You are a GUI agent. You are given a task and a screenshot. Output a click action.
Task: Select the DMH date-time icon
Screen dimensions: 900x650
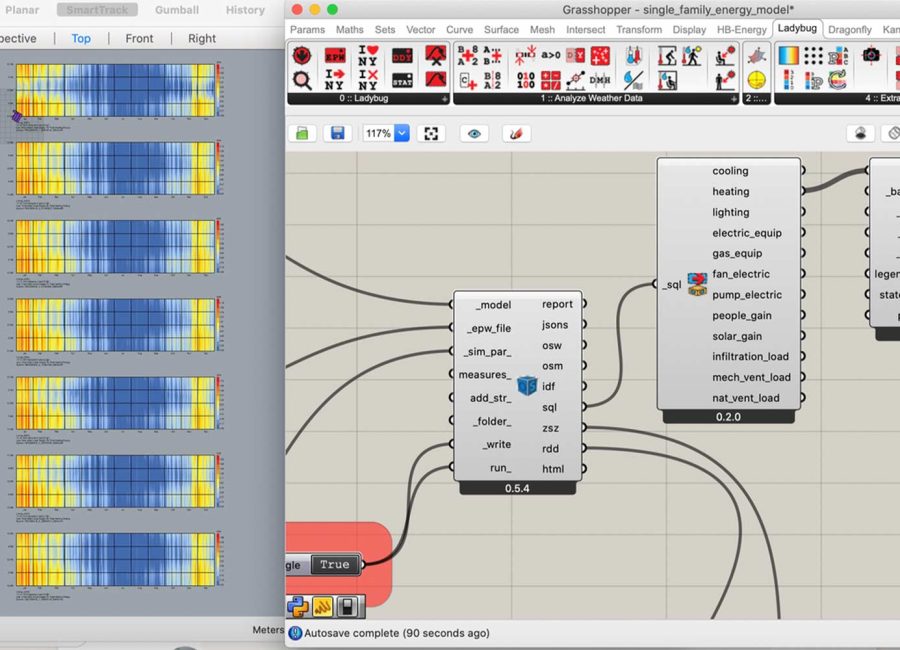[600, 80]
